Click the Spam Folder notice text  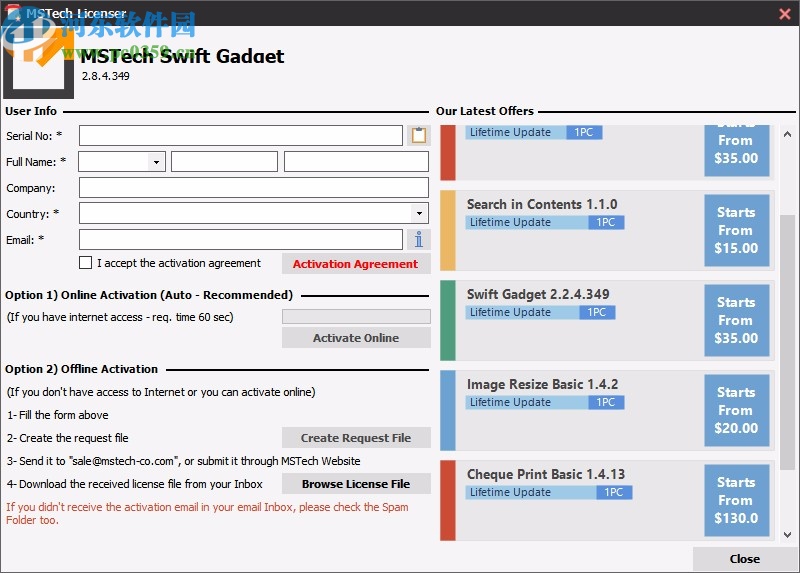[x=207, y=513]
